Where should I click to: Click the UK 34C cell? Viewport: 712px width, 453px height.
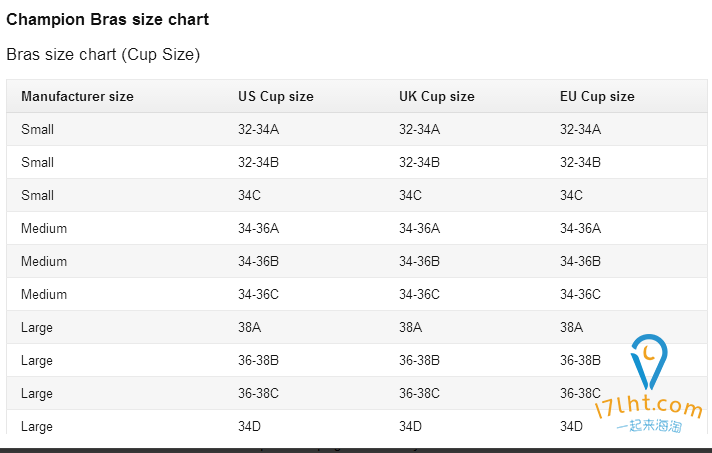tap(410, 196)
